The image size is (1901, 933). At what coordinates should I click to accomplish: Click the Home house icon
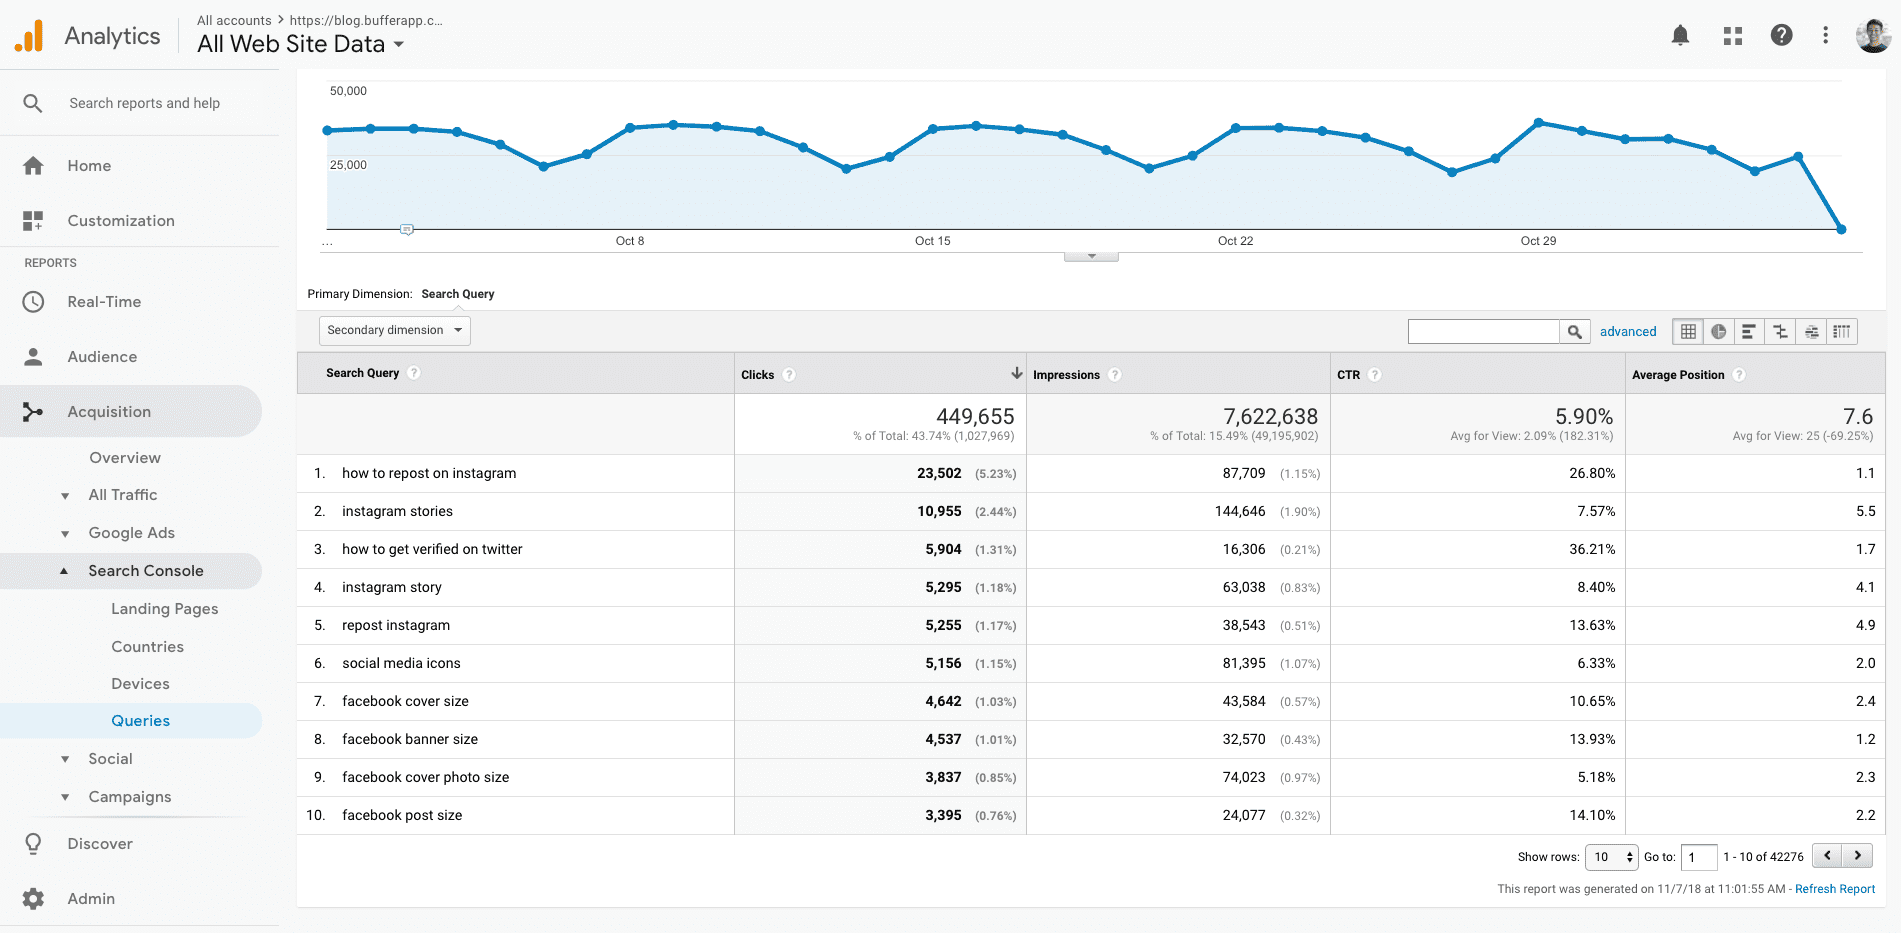click(33, 166)
